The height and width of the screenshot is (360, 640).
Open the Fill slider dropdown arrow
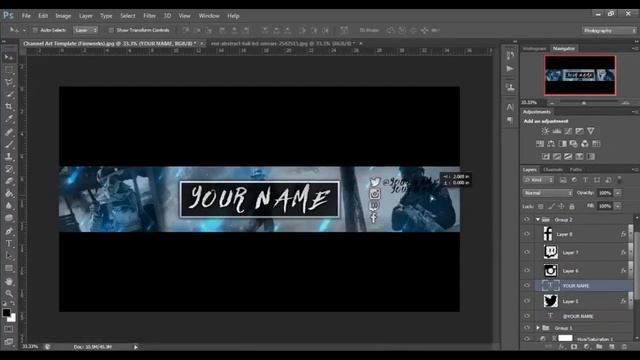tap(618, 206)
